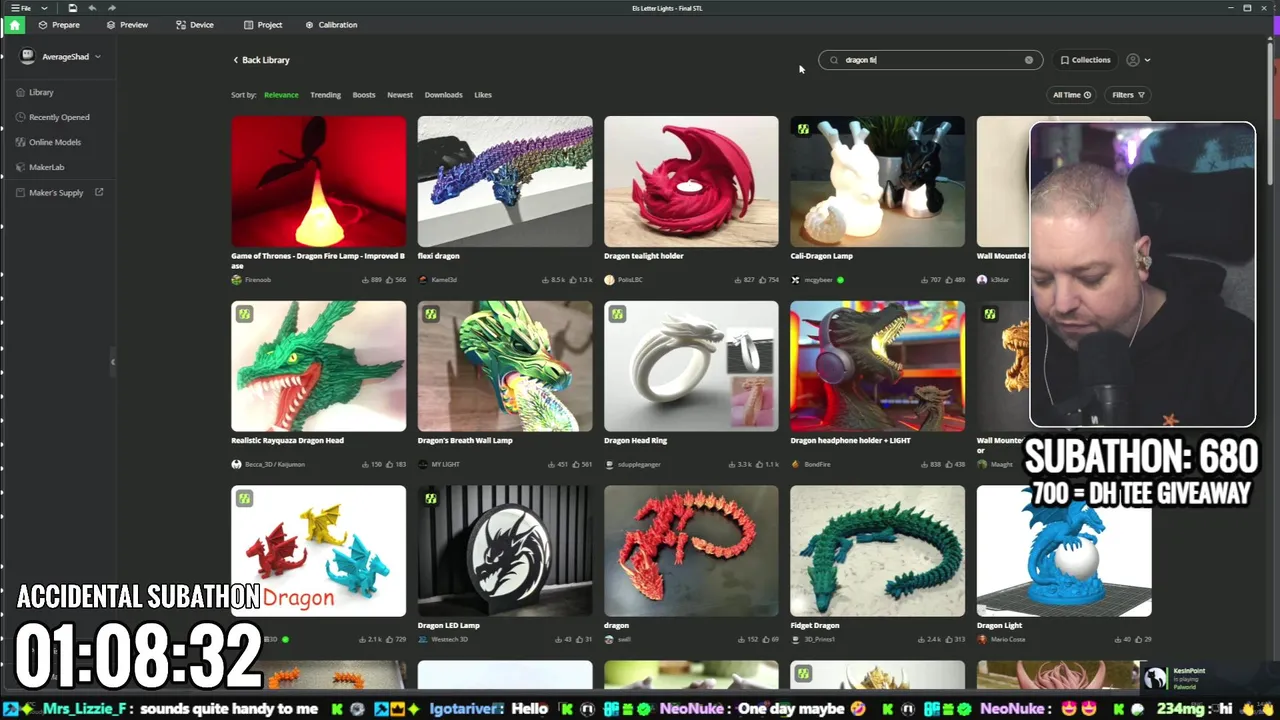Click the like icon on Fidget Dragon
The image size is (1280, 720).
(x=950, y=639)
